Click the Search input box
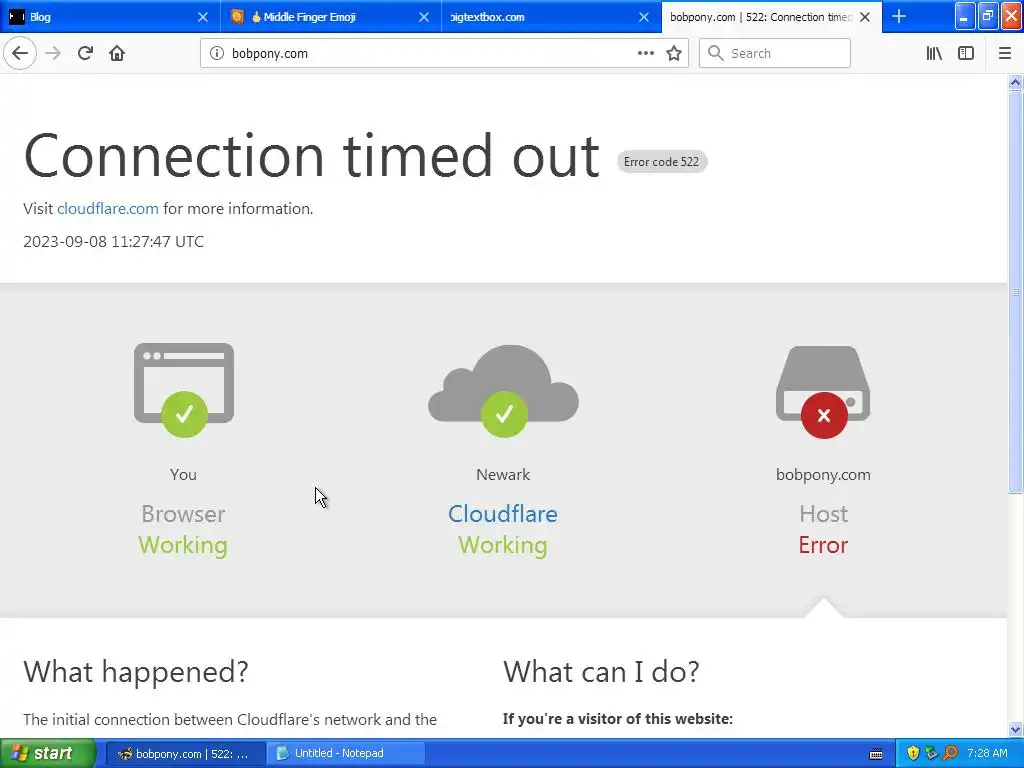The height and width of the screenshot is (768, 1024). pos(775,53)
